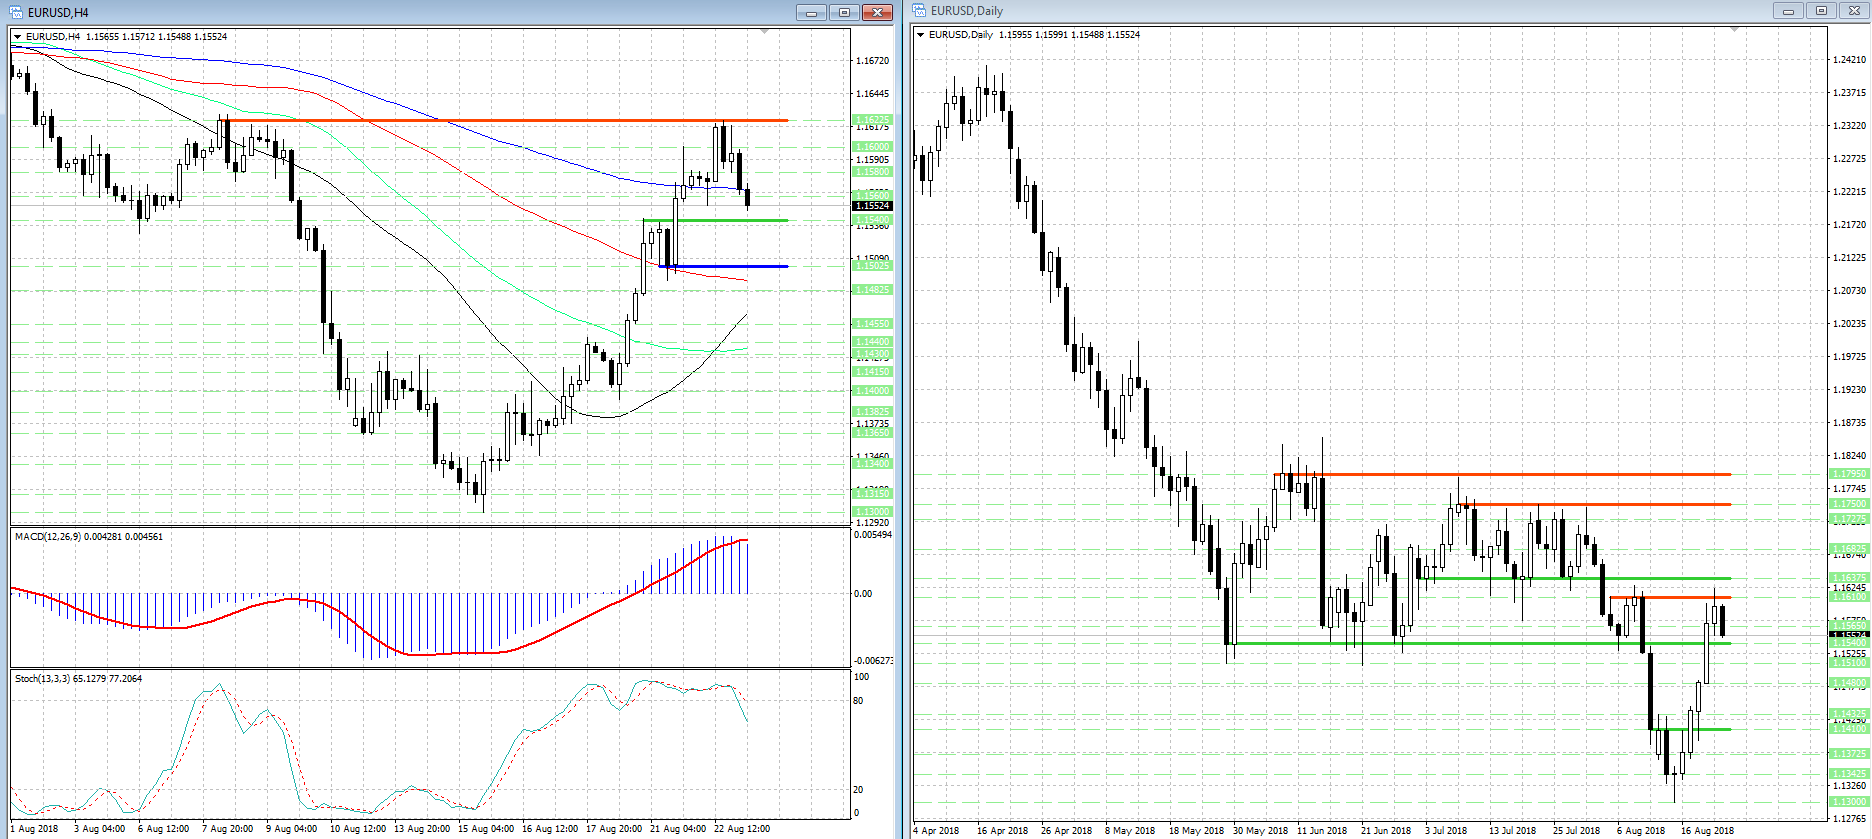Click the 80 level on Stochastic scale
The width and height of the screenshot is (1872, 839).
(x=858, y=701)
